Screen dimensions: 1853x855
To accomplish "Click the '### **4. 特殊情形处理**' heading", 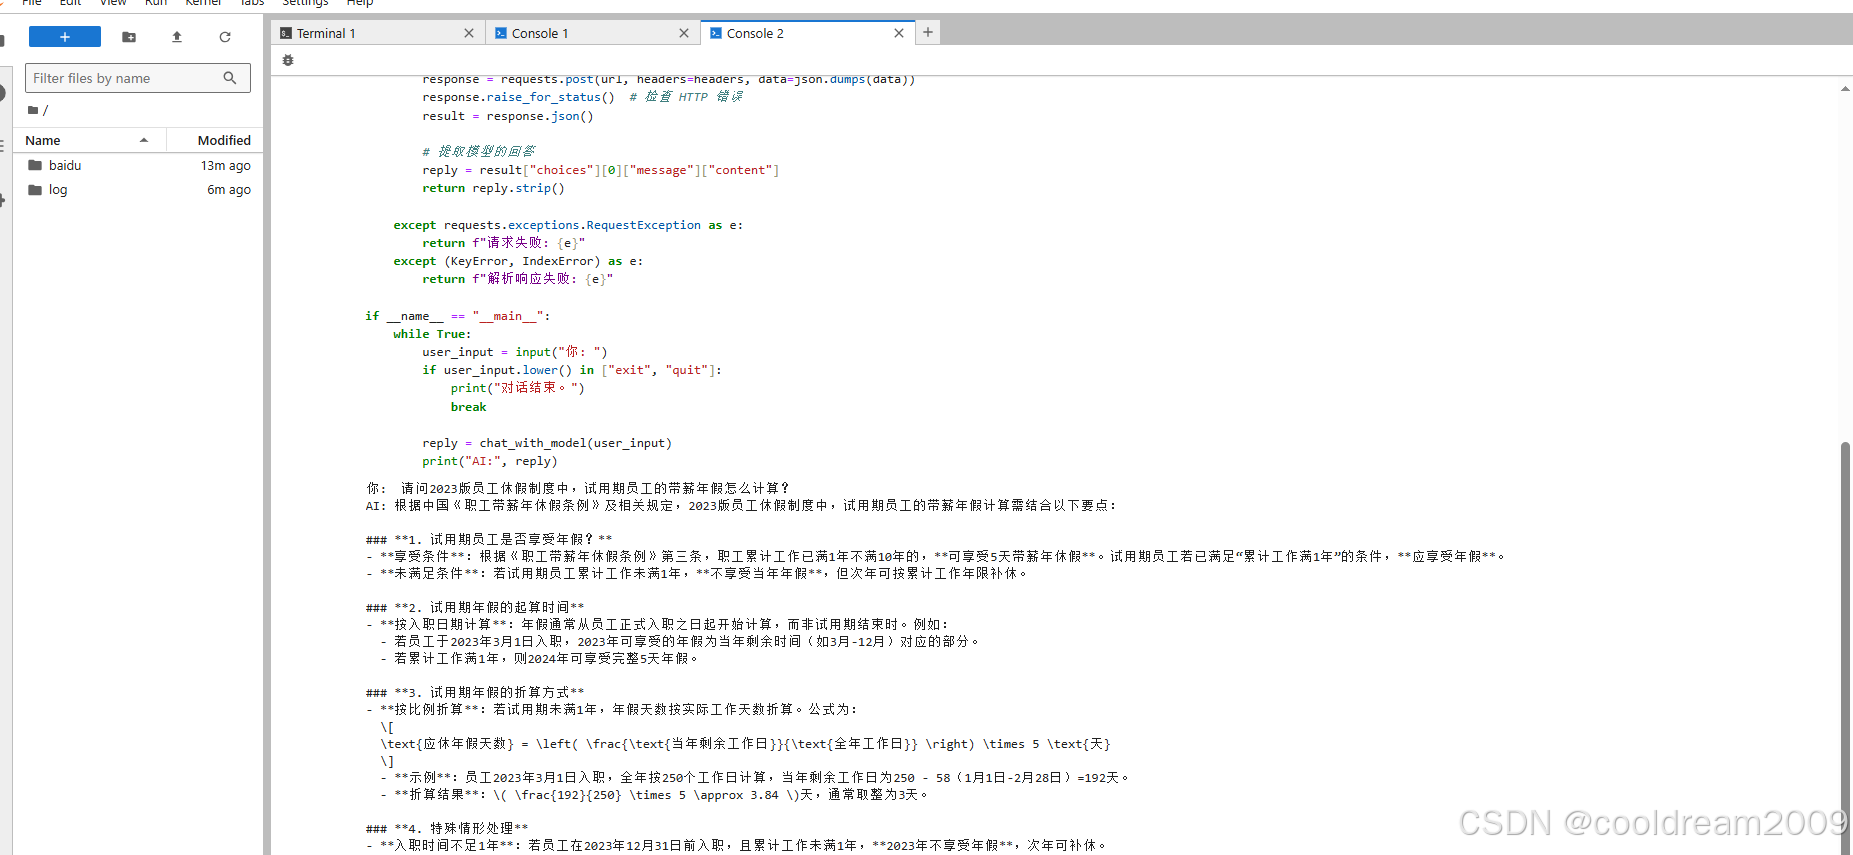I will point(447,828).
